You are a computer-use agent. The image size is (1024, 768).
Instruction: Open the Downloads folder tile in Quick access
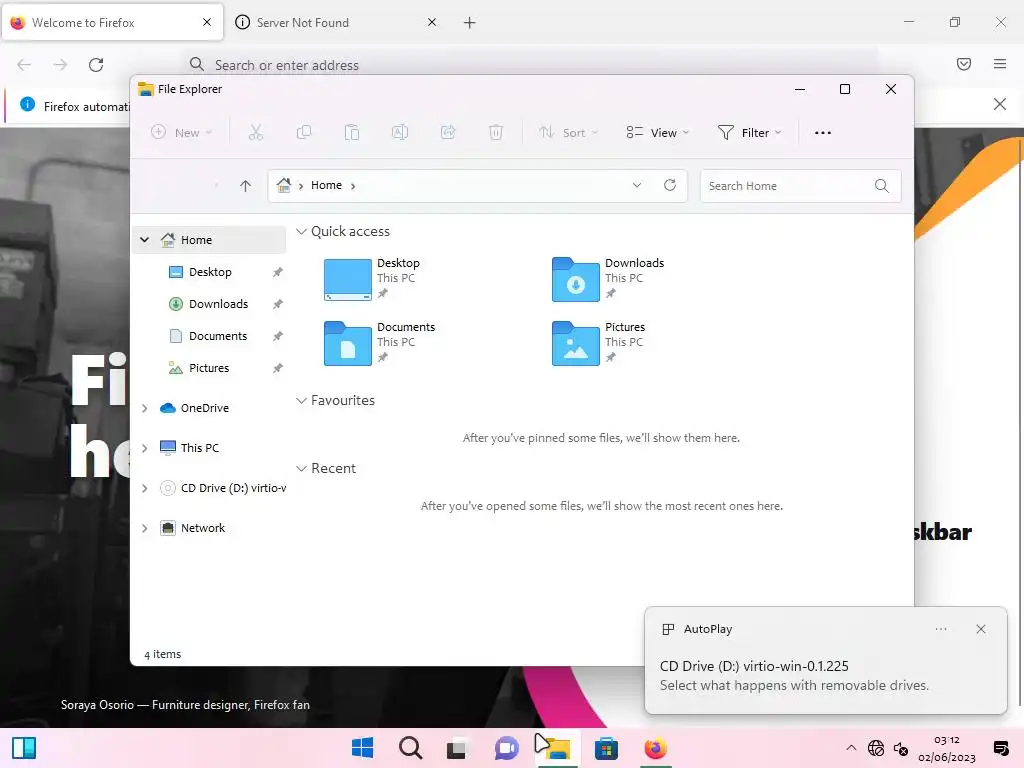click(609, 279)
